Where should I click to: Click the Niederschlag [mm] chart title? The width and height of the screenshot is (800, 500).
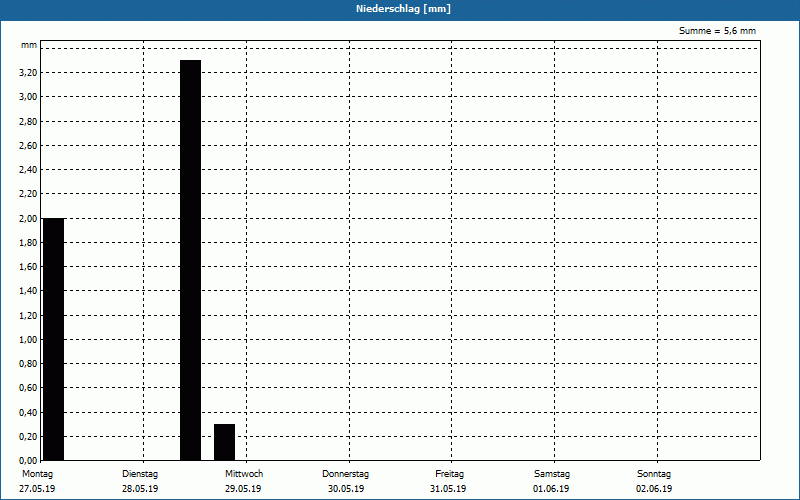[403, 9]
